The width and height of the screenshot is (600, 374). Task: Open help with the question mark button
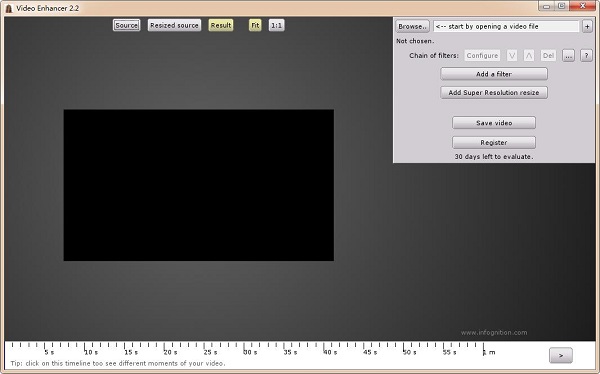pos(586,56)
